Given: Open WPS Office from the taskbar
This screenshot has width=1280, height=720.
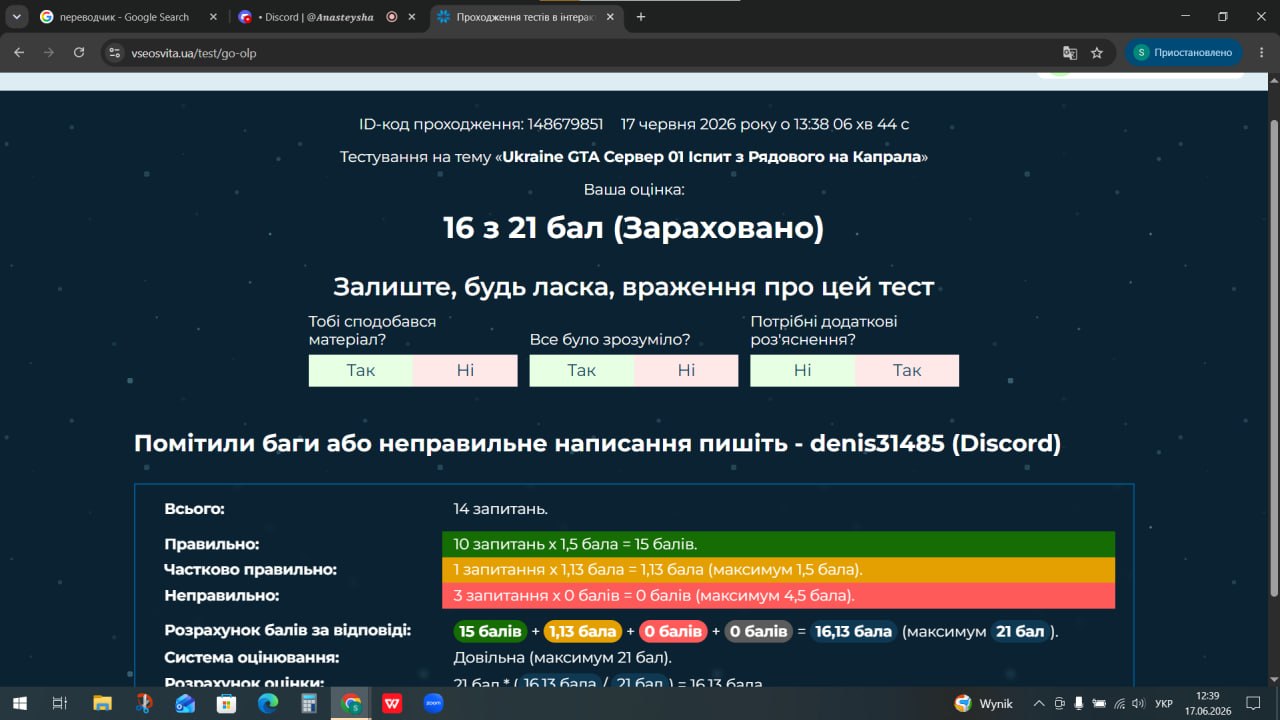Looking at the screenshot, I should pyautogui.click(x=392, y=703).
